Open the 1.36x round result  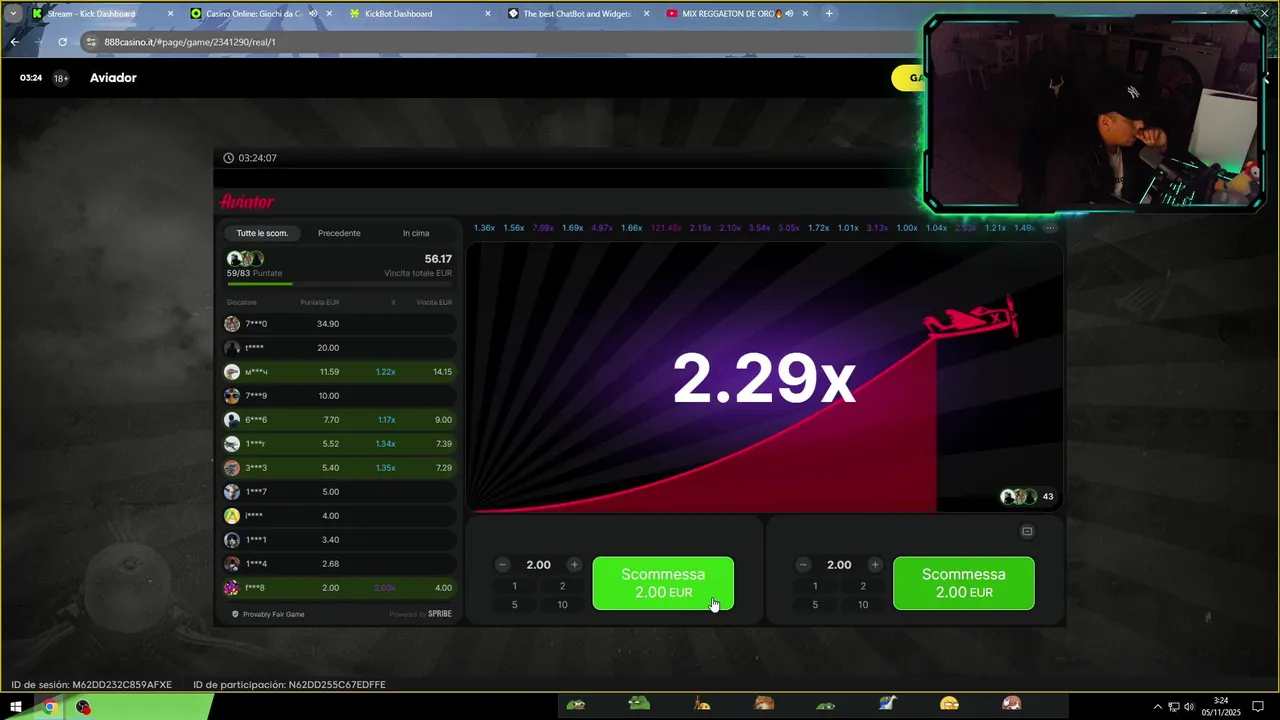484,228
